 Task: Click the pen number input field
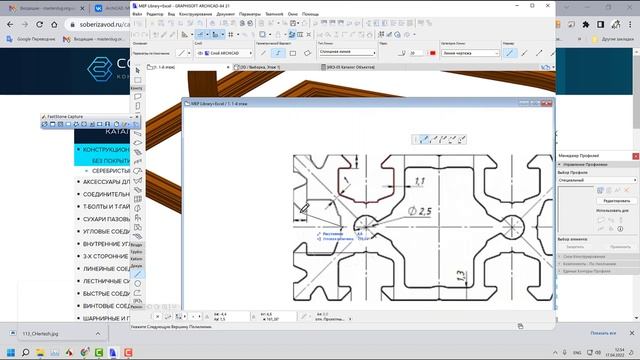pyautogui.click(x=418, y=53)
